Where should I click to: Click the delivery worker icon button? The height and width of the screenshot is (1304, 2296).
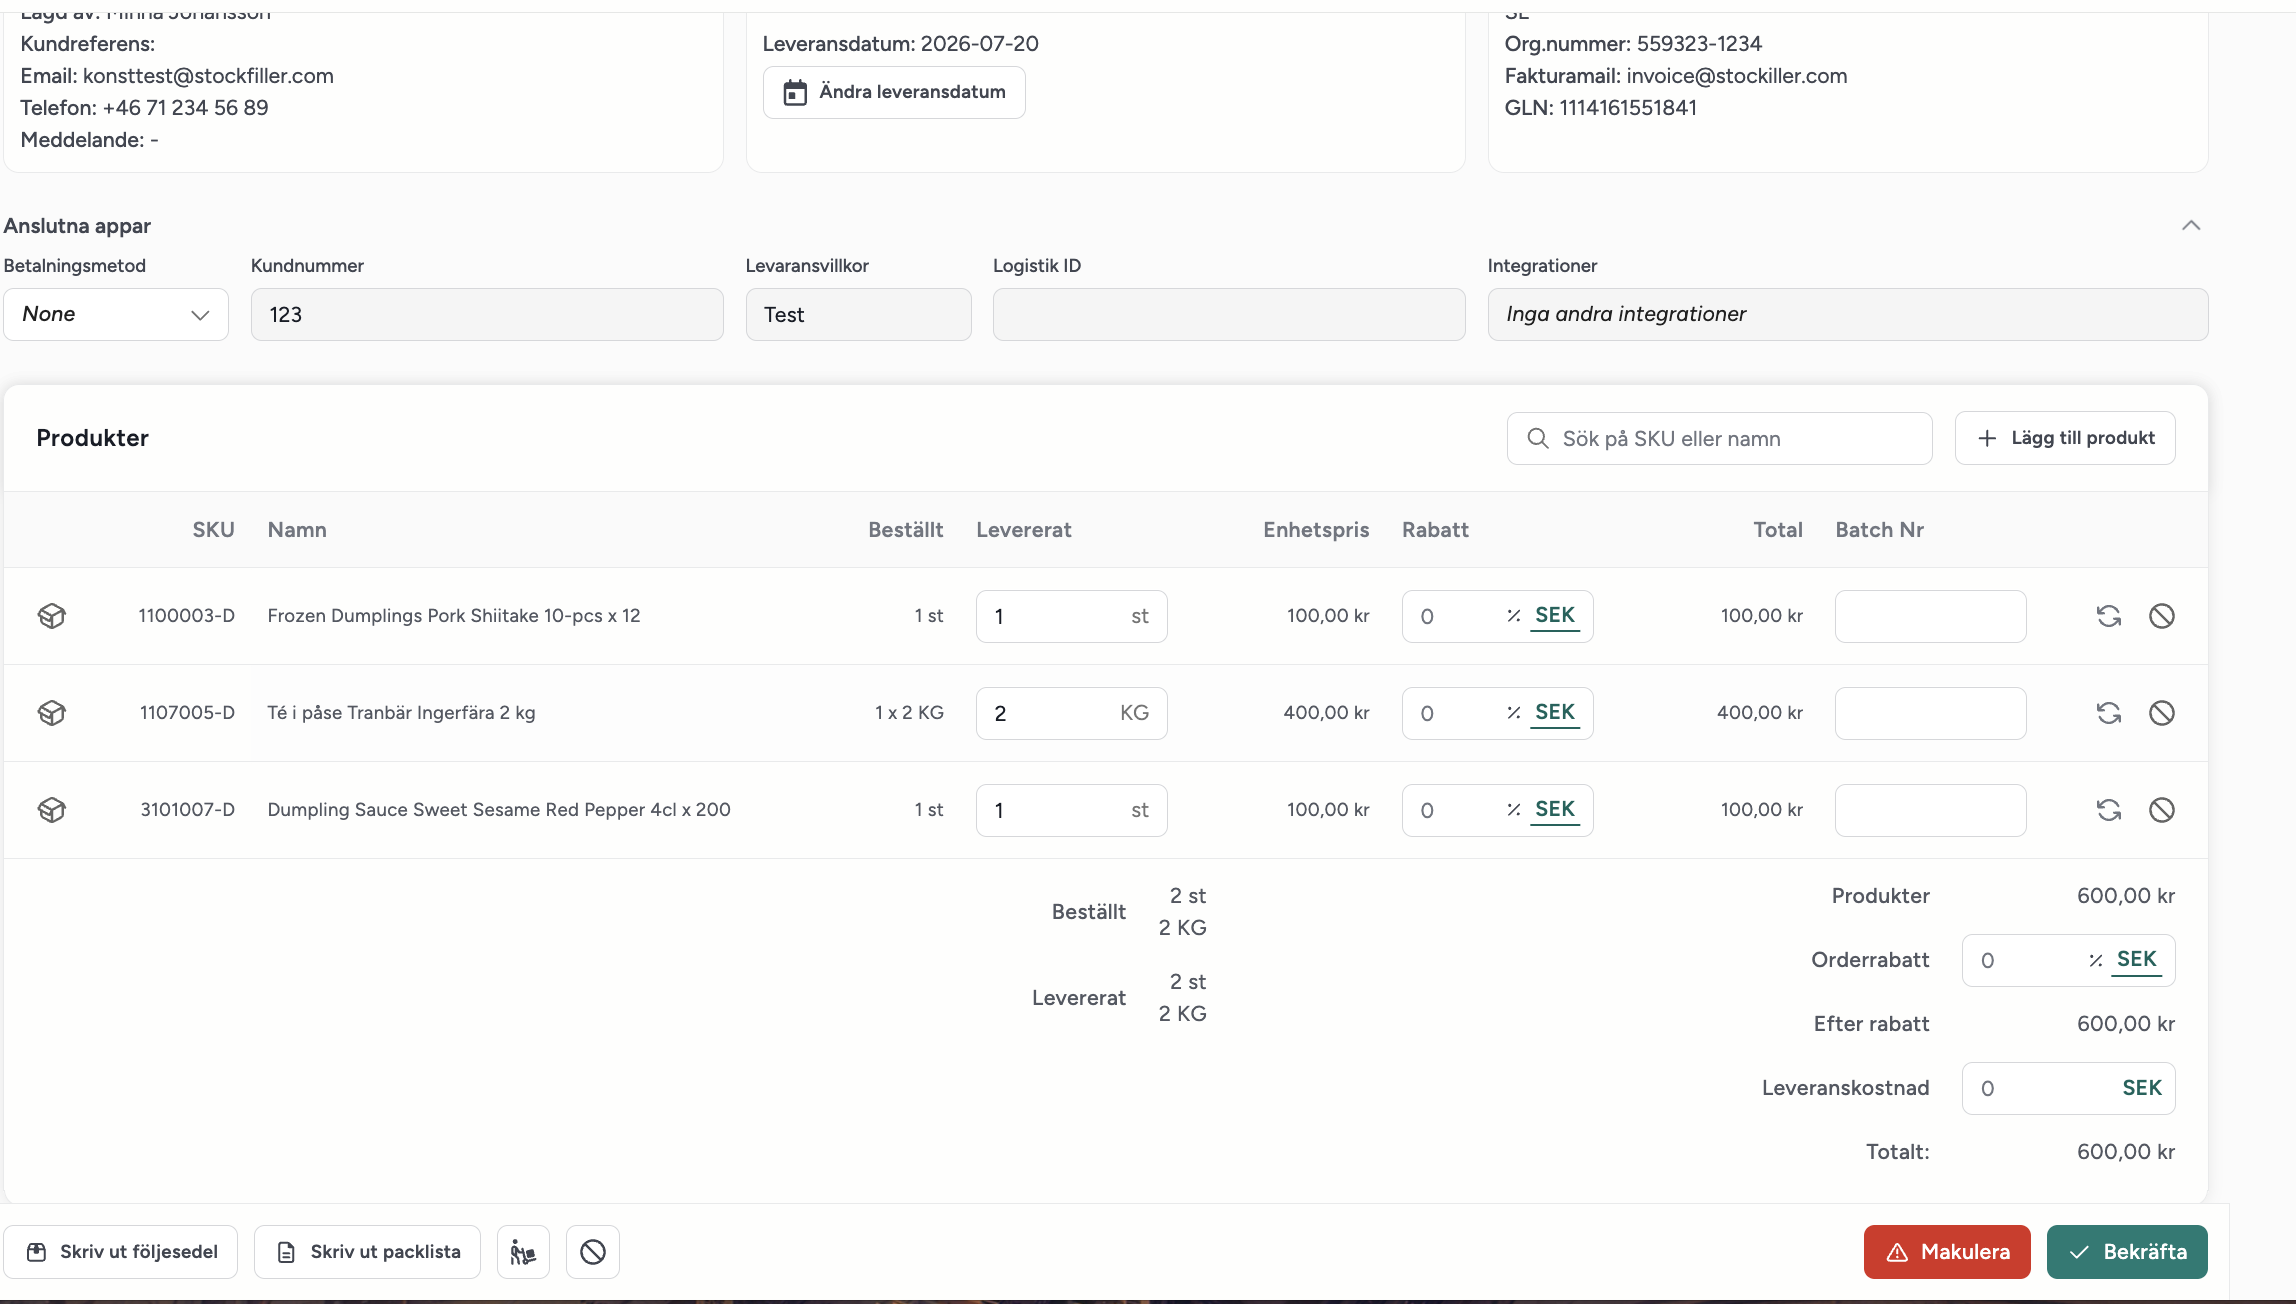pos(523,1252)
